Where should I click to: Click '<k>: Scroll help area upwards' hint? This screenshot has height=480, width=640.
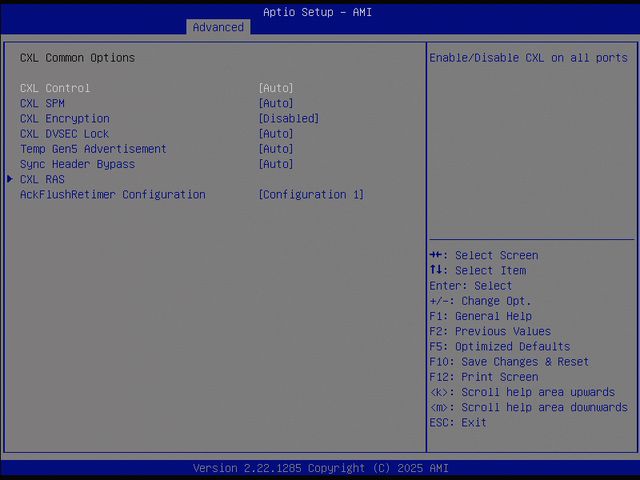point(522,392)
